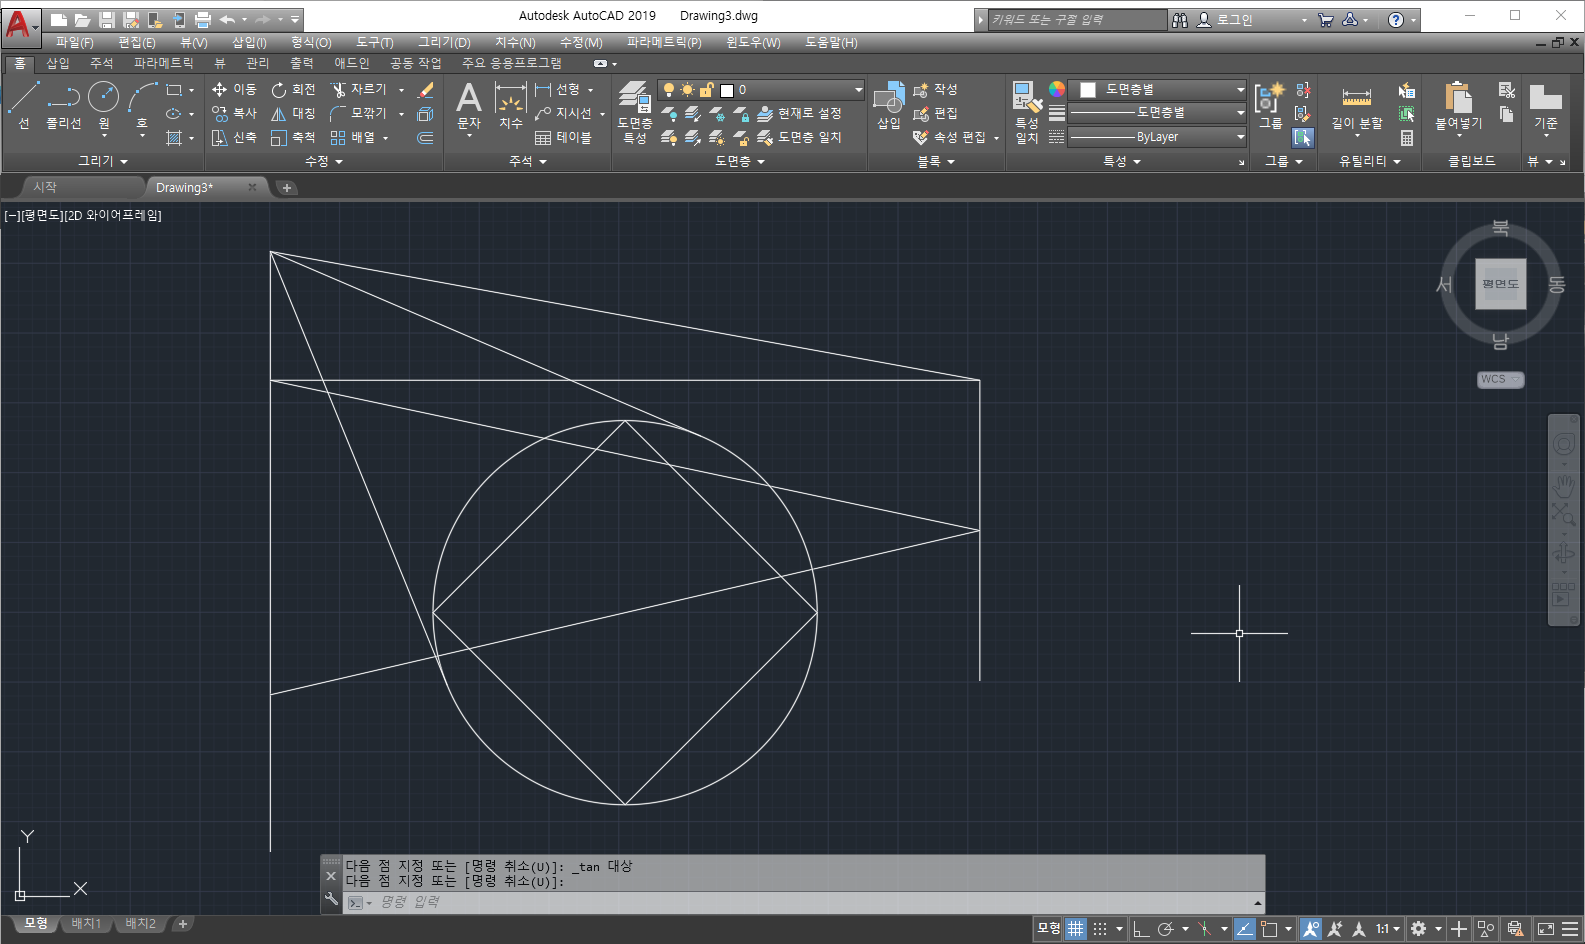1585x944 pixels.
Task: Toggle polar tracking in status bar
Action: coord(1165,929)
